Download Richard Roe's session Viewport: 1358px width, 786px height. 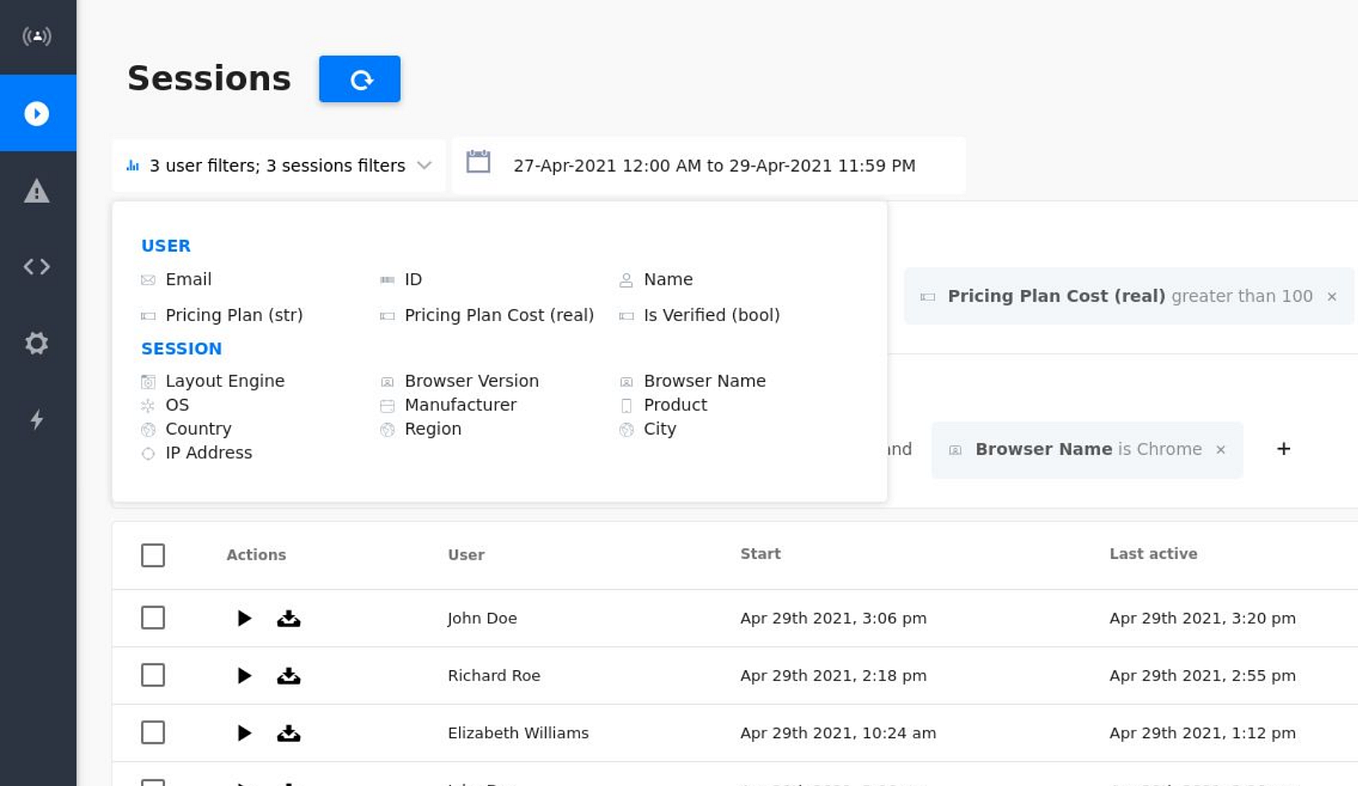pos(289,676)
